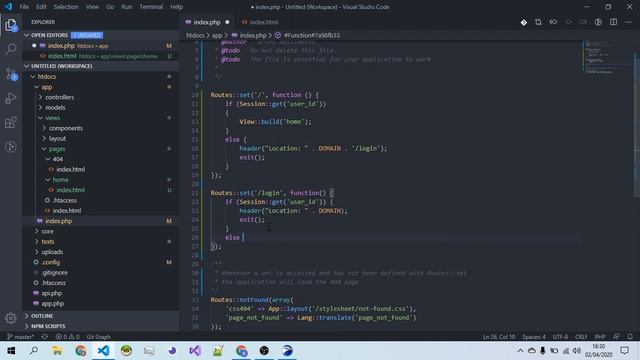
Task: Open the Run menu
Action: click(x=127, y=7)
